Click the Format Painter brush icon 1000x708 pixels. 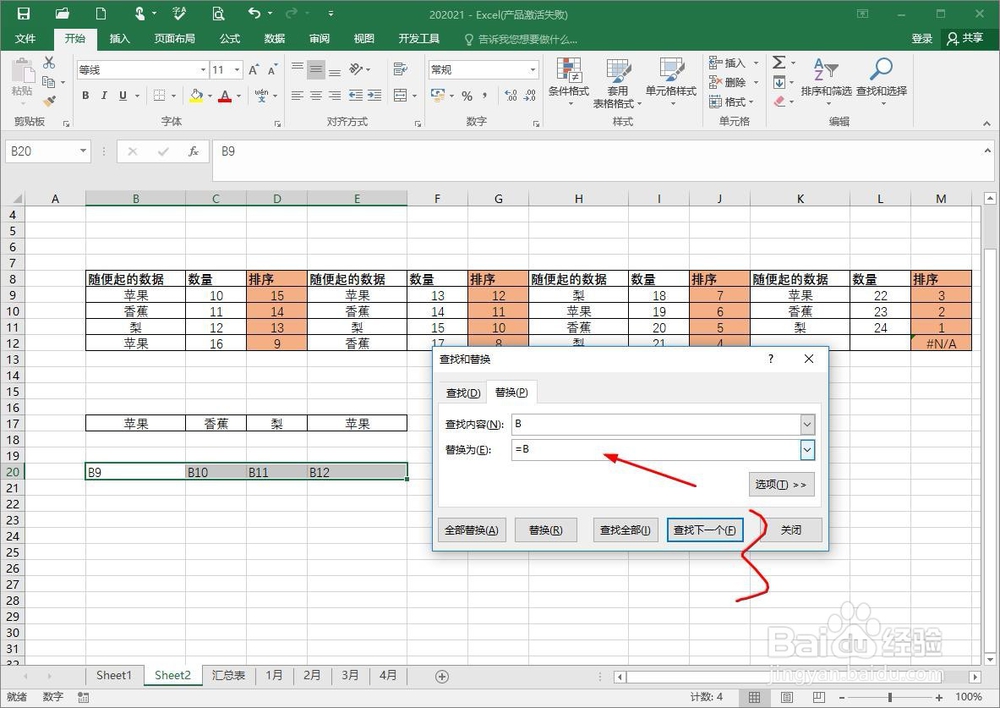[49, 101]
